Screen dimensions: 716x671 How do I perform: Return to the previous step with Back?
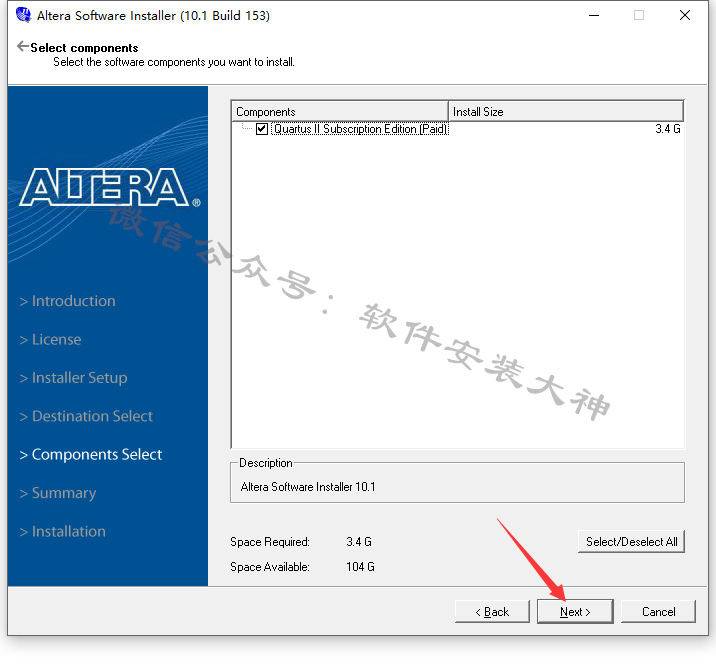coord(492,612)
